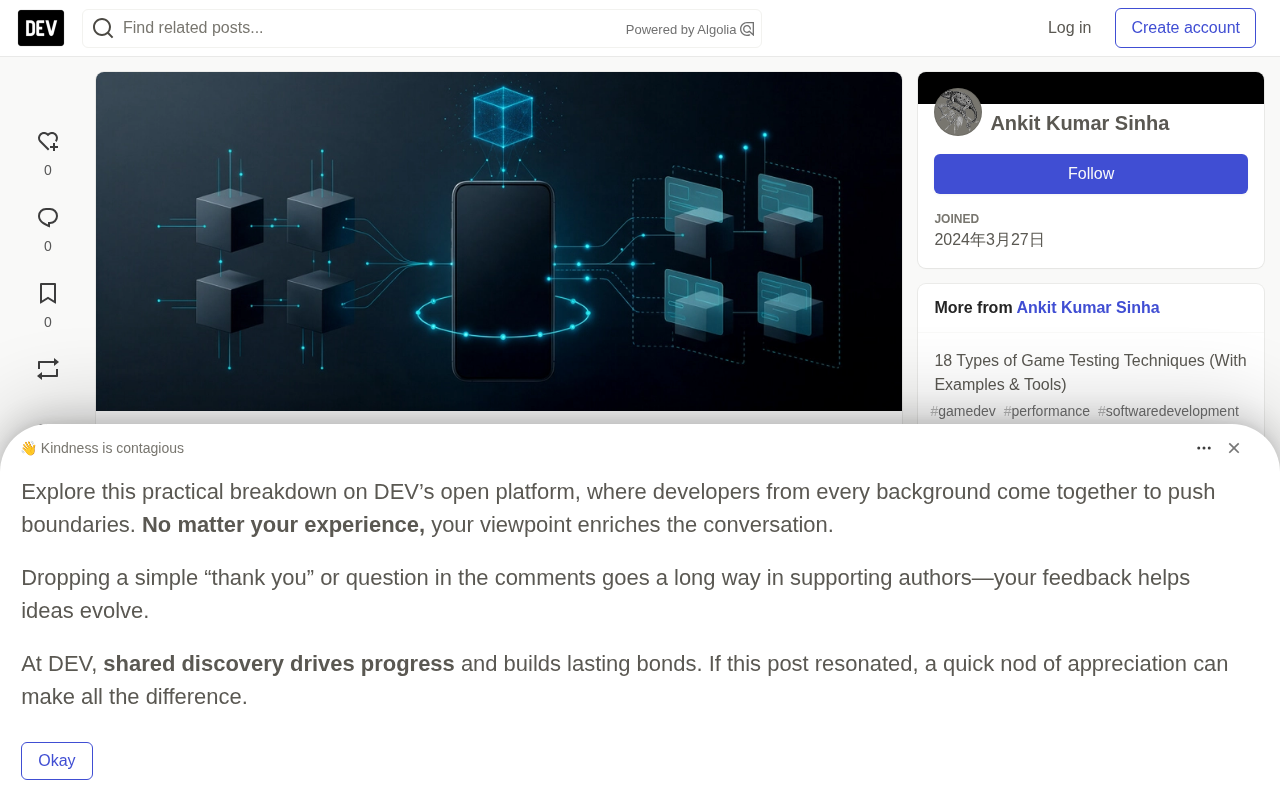Open the Algolia logo icon
1280x800 pixels.
pyautogui.click(x=747, y=29)
